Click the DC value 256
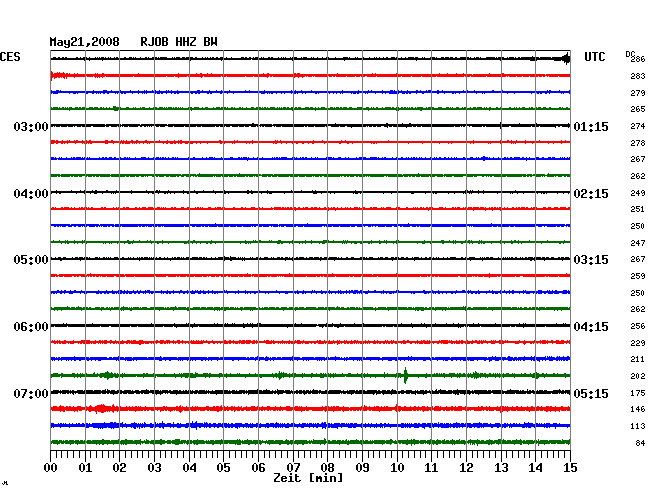Image resolution: width=650 pixels, height=494 pixels. coord(638,326)
